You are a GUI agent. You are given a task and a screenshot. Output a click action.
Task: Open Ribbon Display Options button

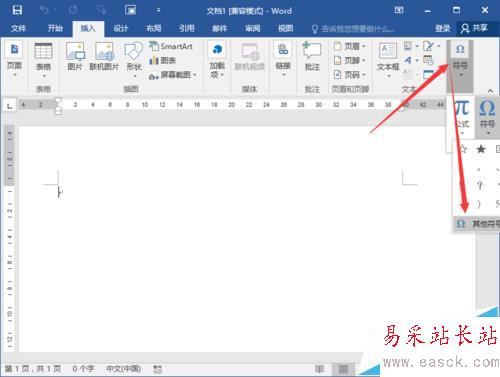point(399,10)
